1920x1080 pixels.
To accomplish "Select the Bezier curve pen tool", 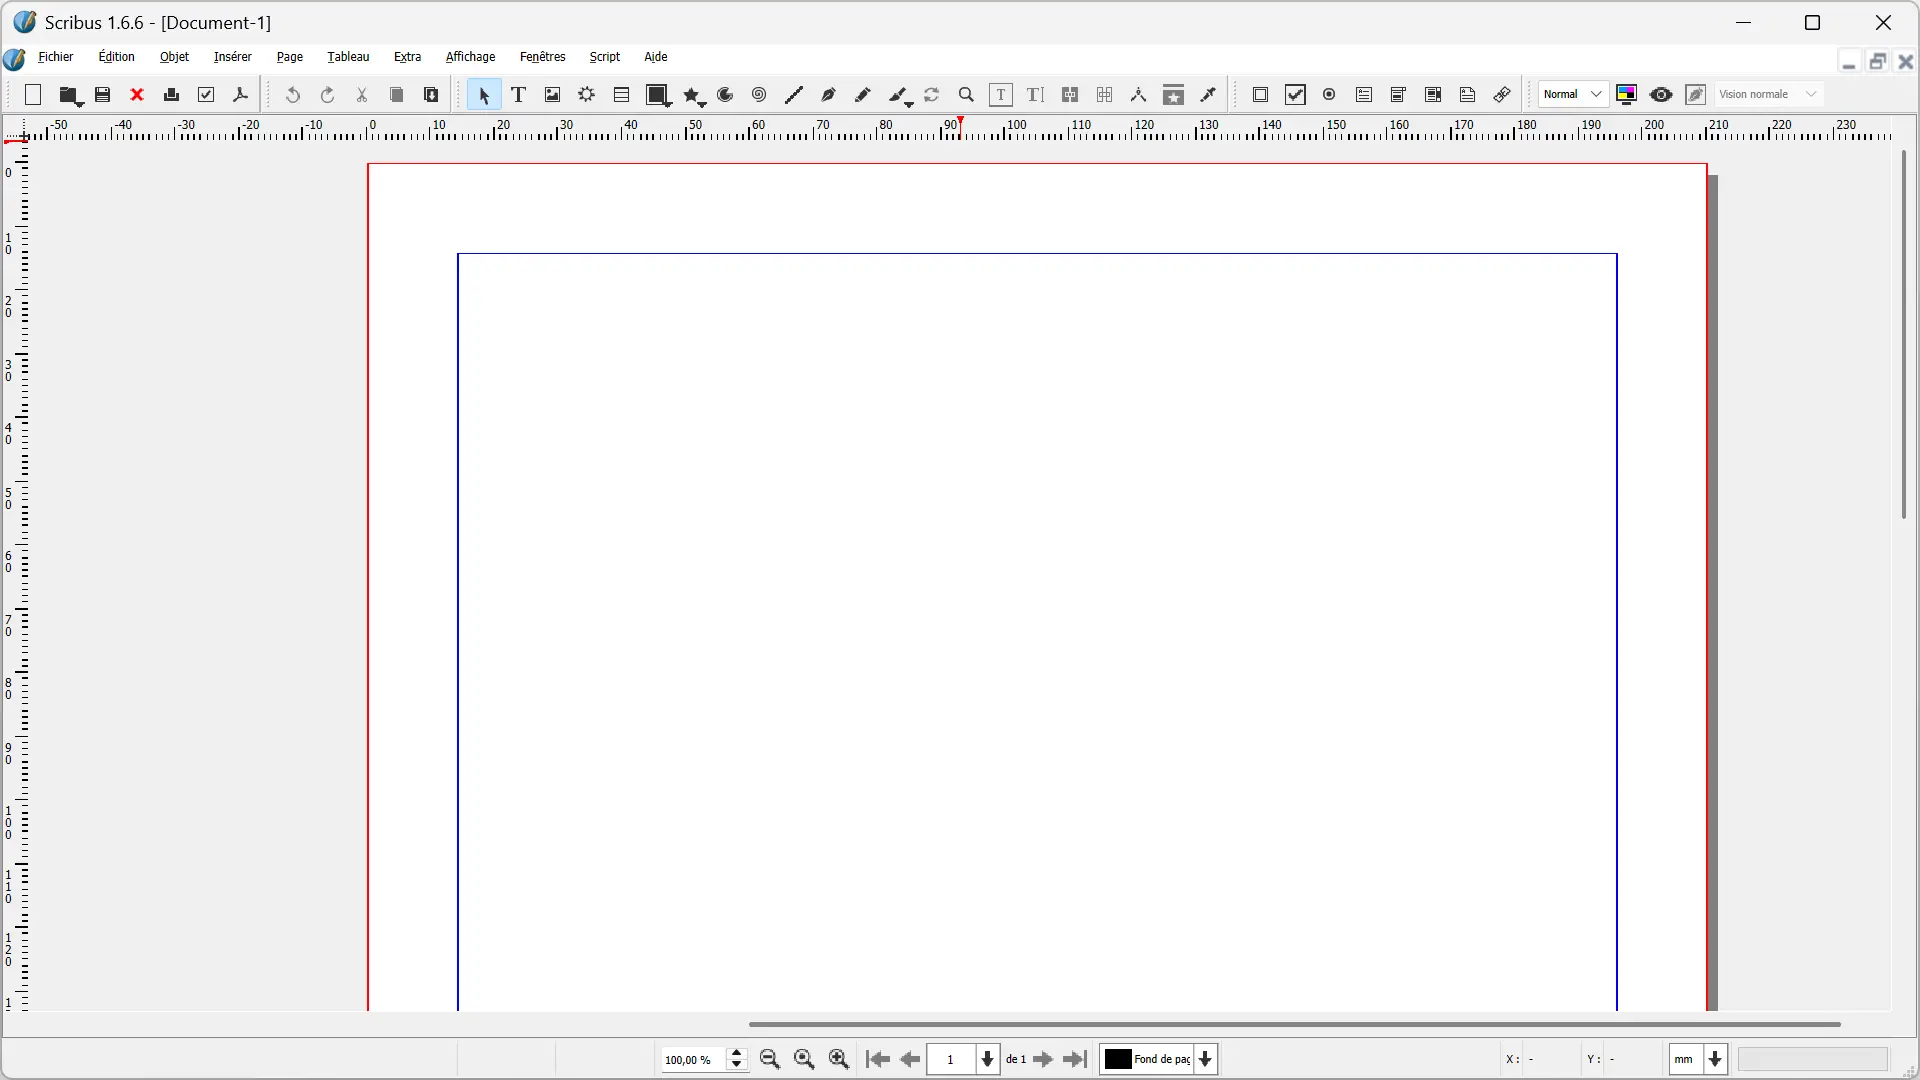I will (829, 95).
